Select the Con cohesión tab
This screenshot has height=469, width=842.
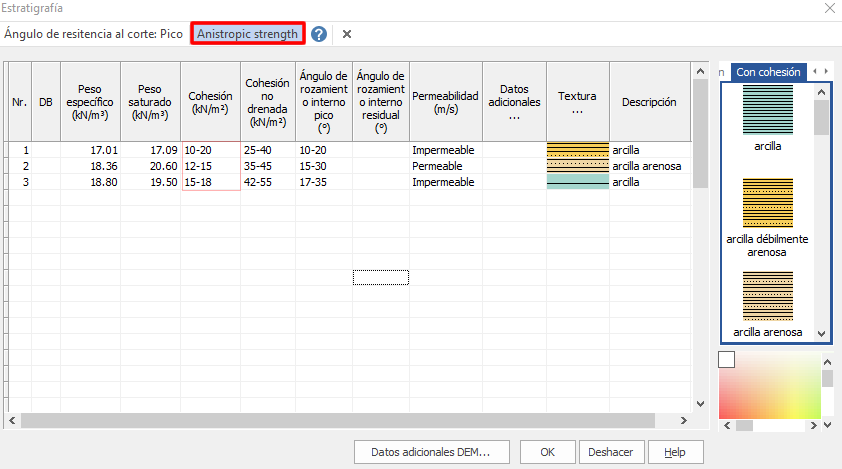point(768,72)
